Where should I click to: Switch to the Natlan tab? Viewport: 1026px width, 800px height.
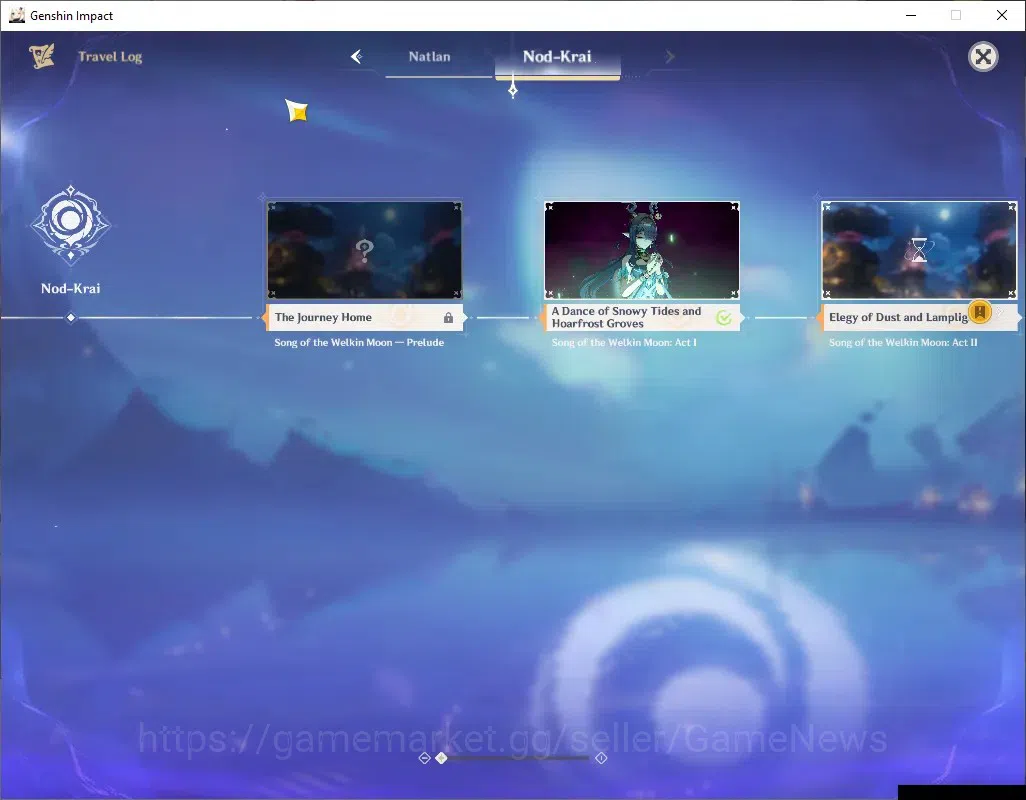point(429,57)
